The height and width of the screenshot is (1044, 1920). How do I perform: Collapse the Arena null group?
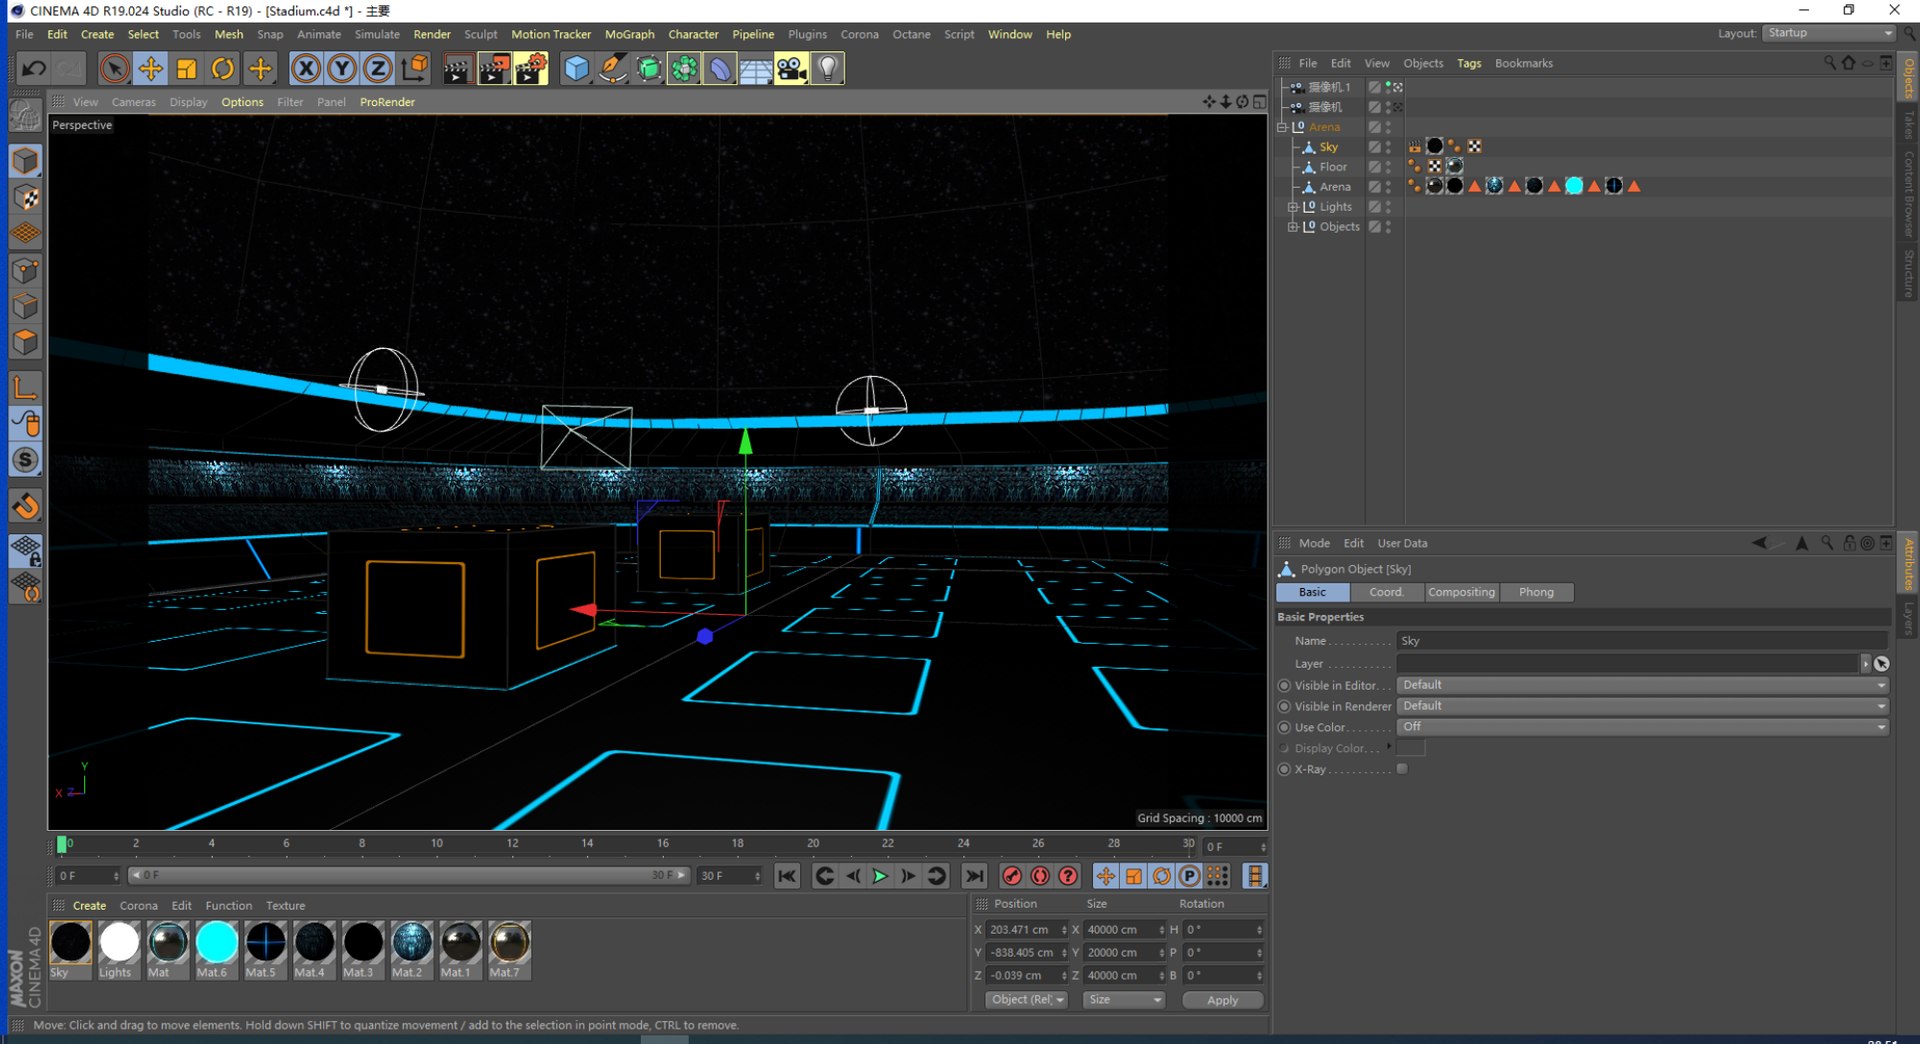[1282, 127]
